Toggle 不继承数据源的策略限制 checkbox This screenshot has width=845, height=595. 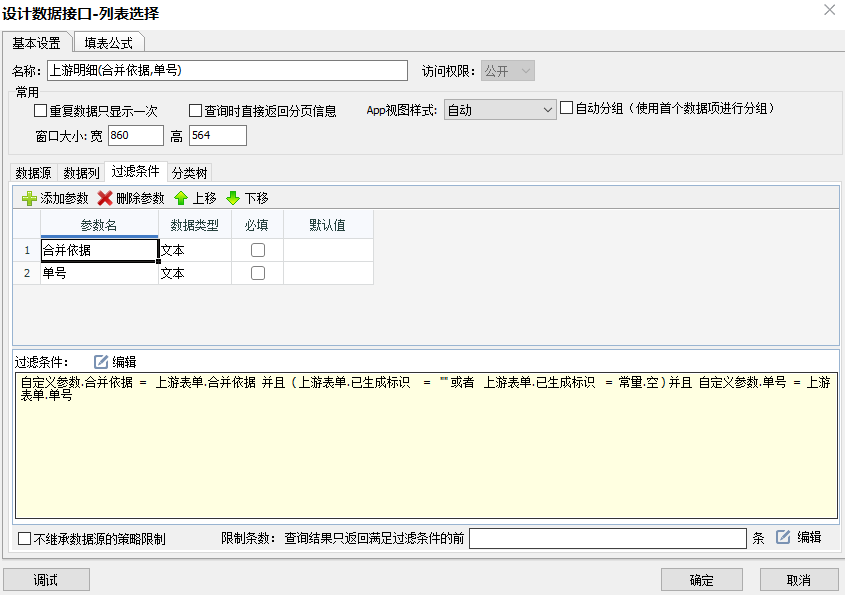coord(25,538)
